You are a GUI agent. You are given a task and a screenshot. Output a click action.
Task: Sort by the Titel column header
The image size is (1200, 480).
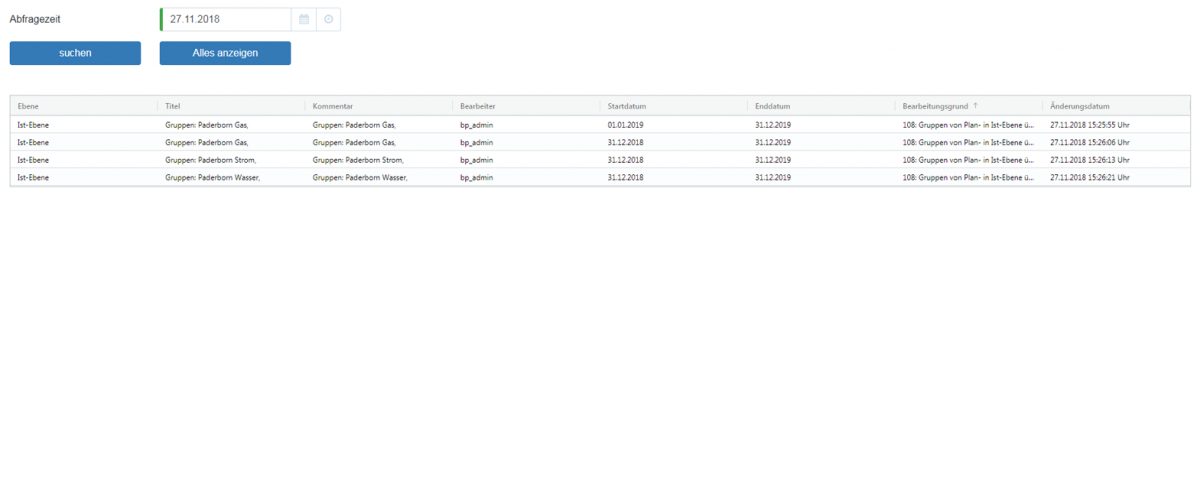[173, 106]
